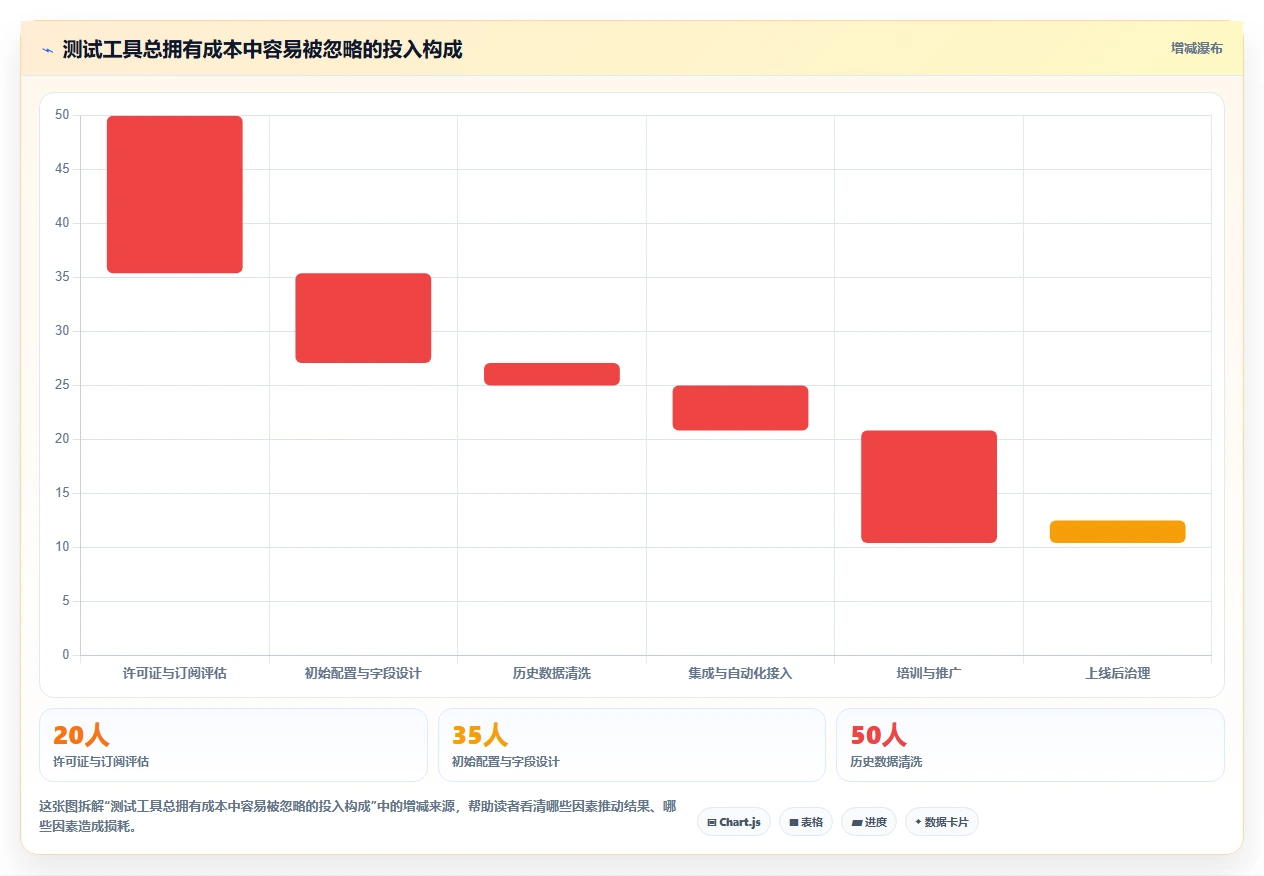Click the 数据卡片 tag chip
This screenshot has height=876, width=1264.
pos(942,822)
